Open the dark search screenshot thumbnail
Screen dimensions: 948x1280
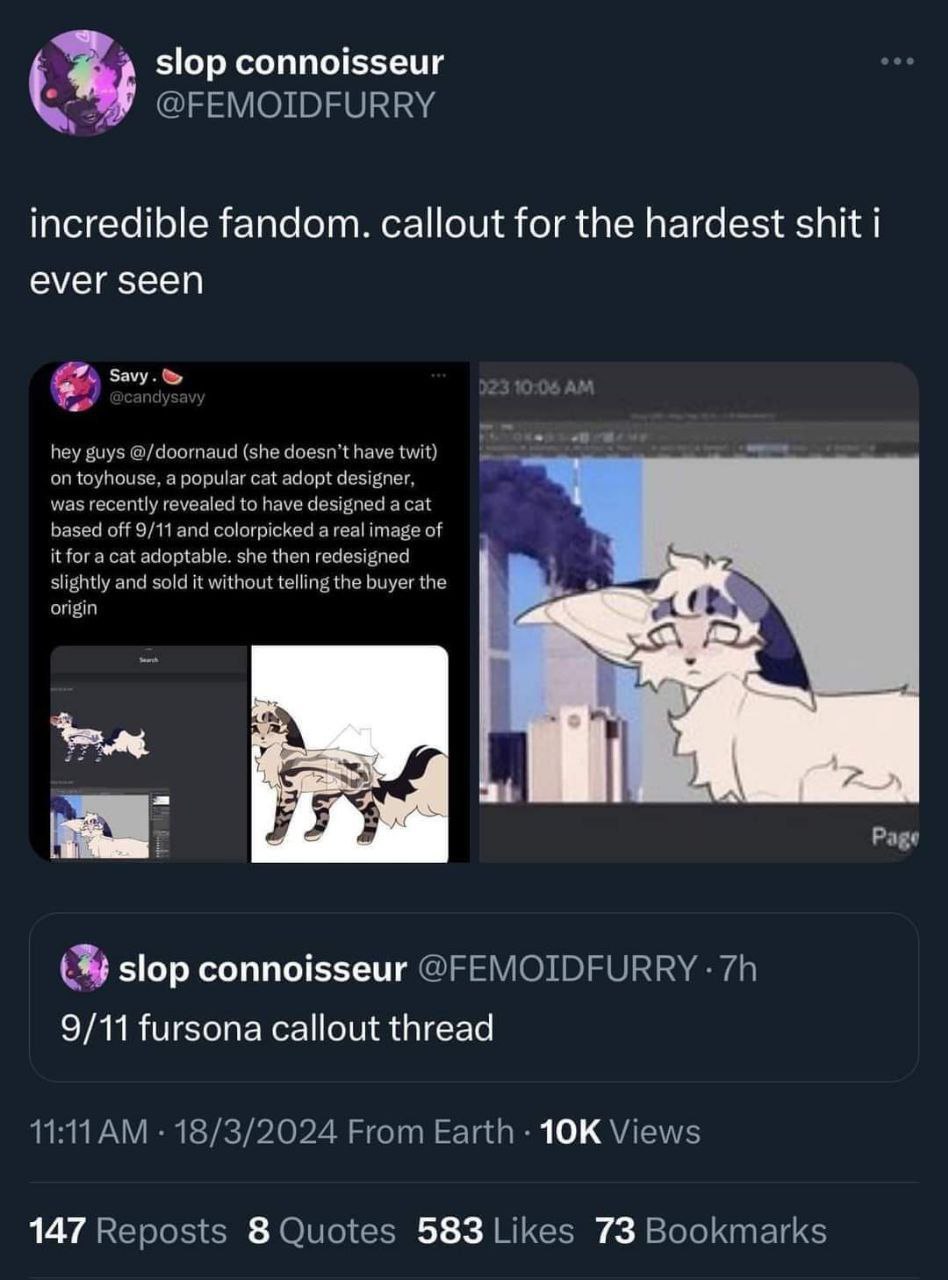[147, 753]
